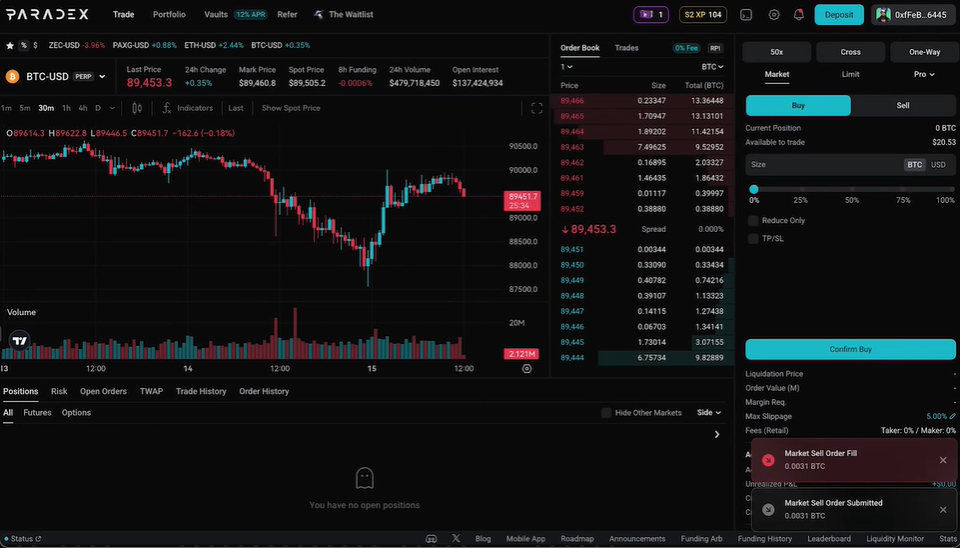This screenshot has height=548, width=960.
Task: Click Show Spot Price
Action: [291, 108]
